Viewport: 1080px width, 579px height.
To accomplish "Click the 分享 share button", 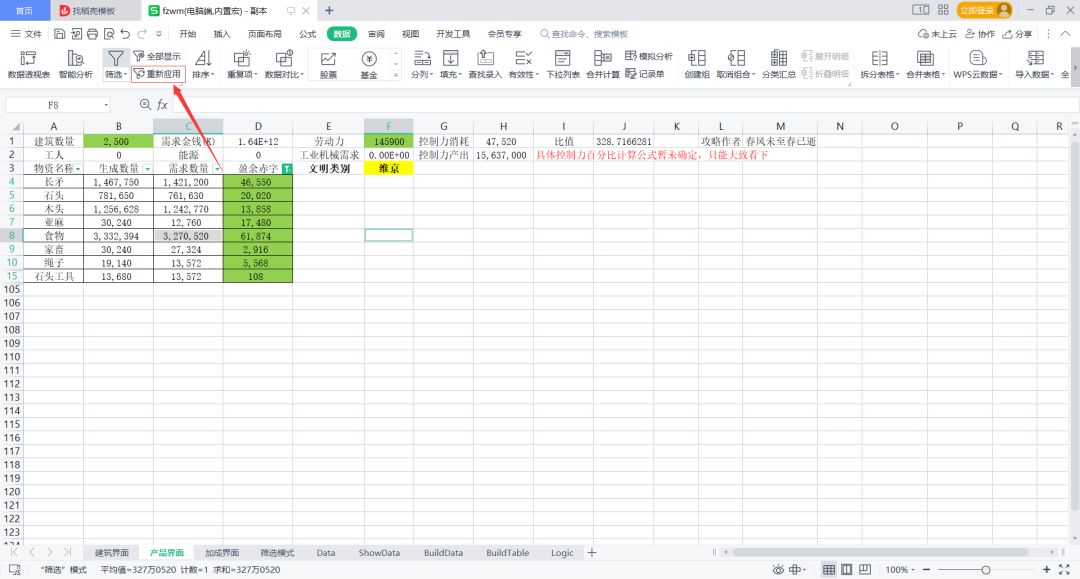I will pos(1017,34).
